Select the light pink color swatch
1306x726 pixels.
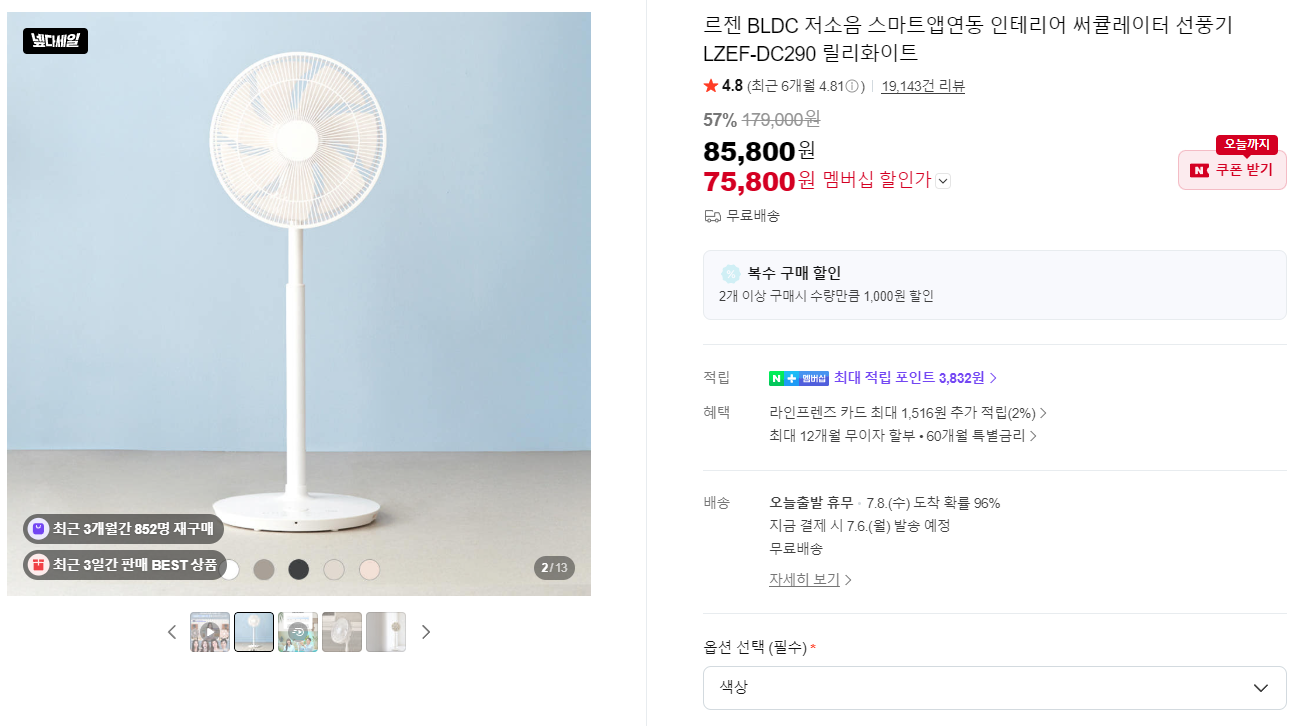370,570
